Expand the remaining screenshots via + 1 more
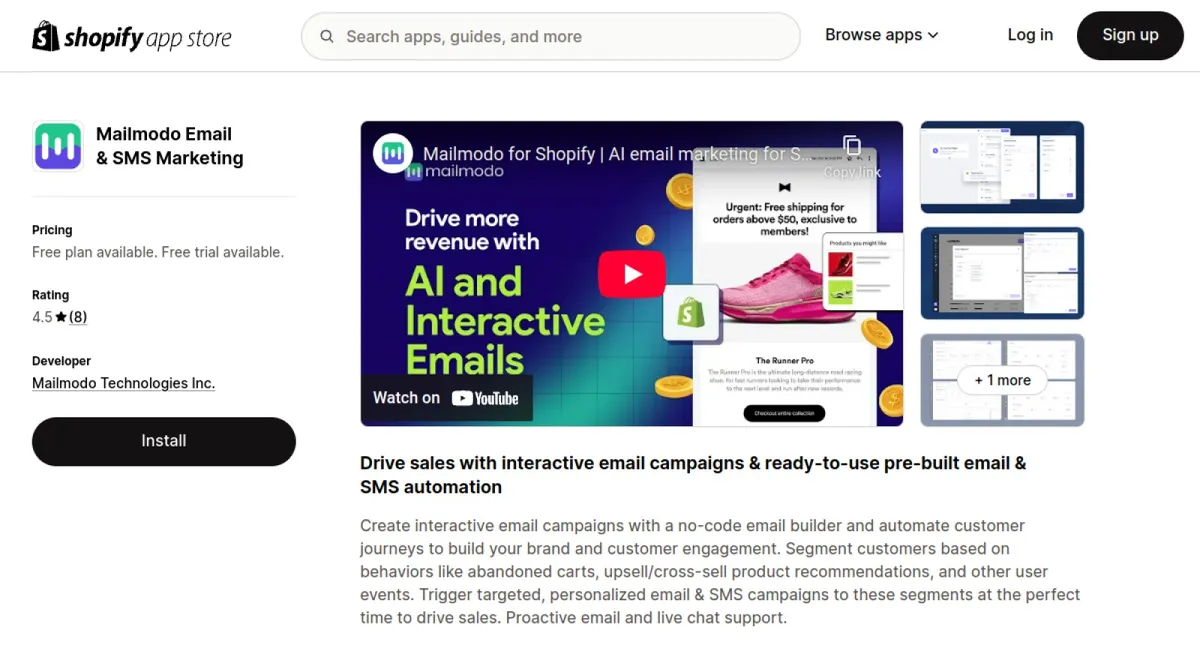The height and width of the screenshot is (650, 1200). [x=1001, y=381]
